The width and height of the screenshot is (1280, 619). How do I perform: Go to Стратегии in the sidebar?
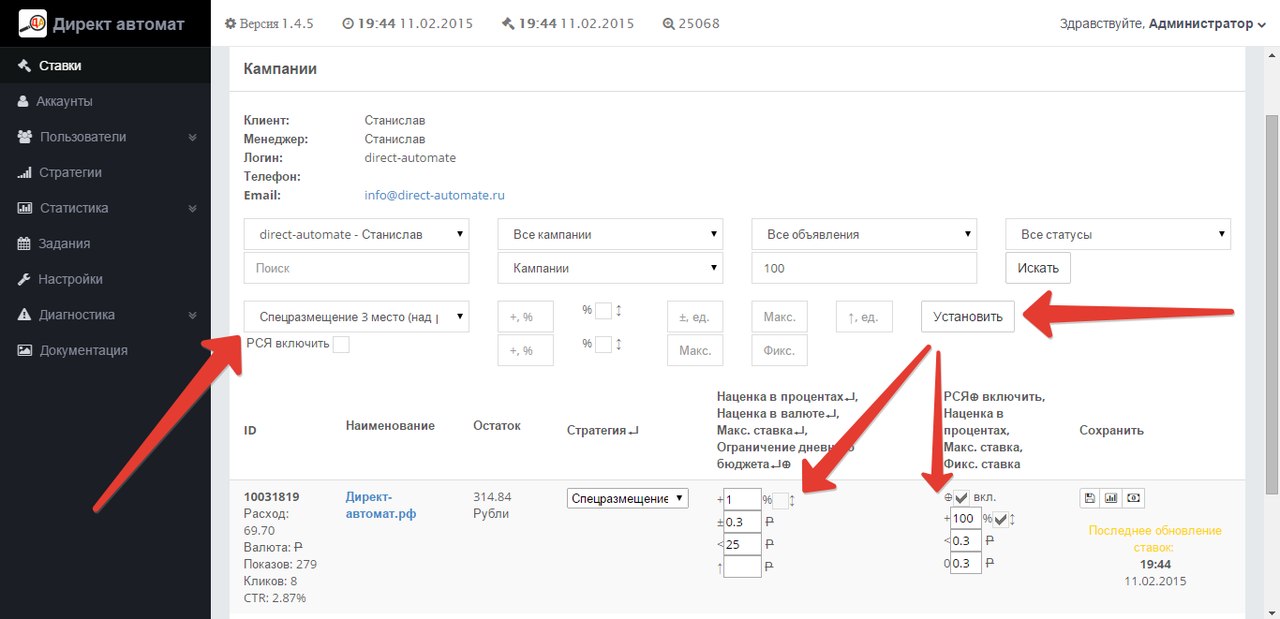(x=70, y=173)
